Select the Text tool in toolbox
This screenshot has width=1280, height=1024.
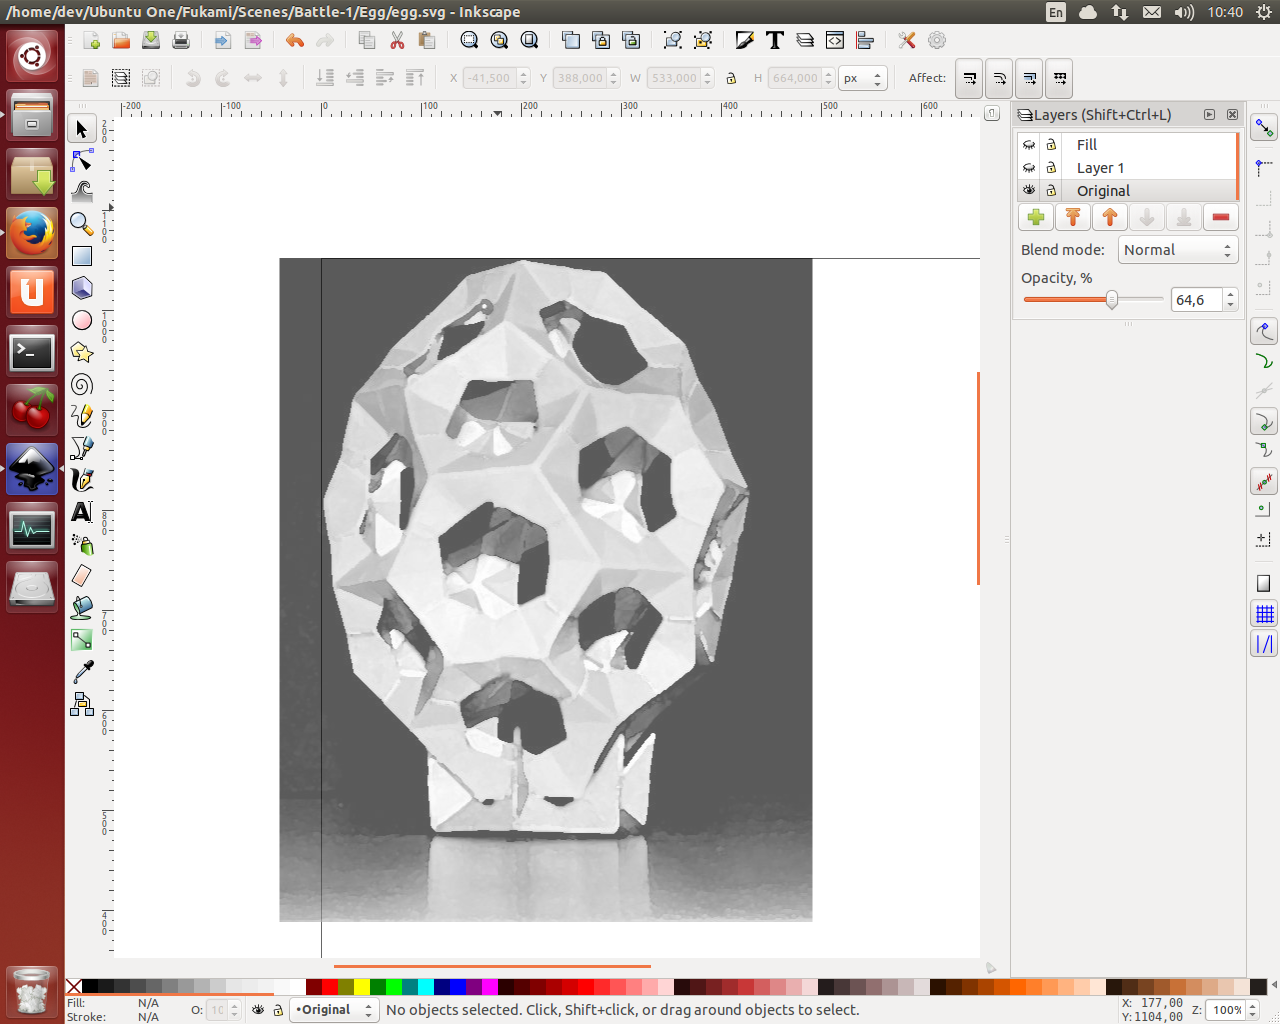coord(82,512)
